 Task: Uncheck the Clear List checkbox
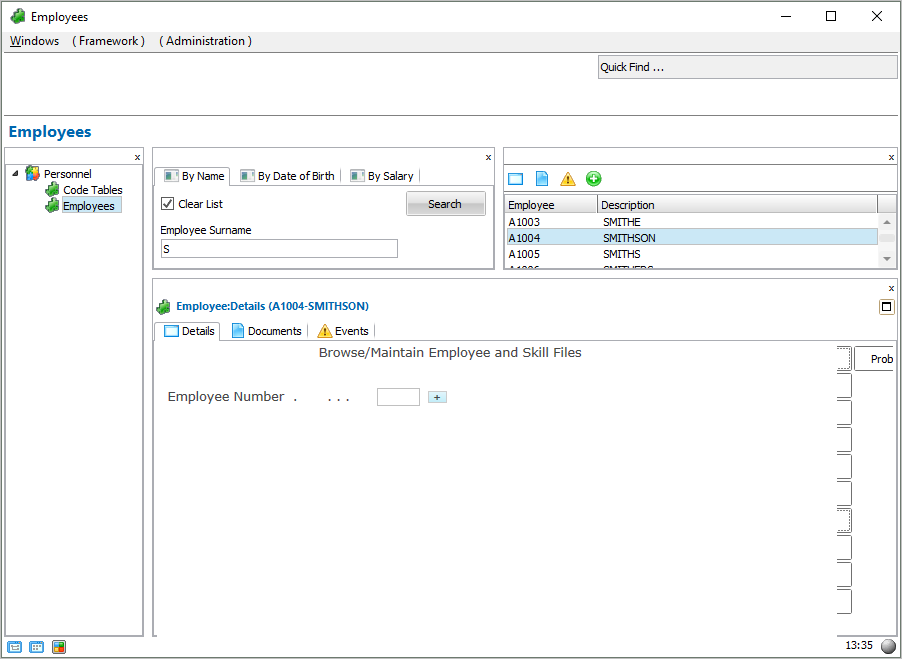pos(167,204)
